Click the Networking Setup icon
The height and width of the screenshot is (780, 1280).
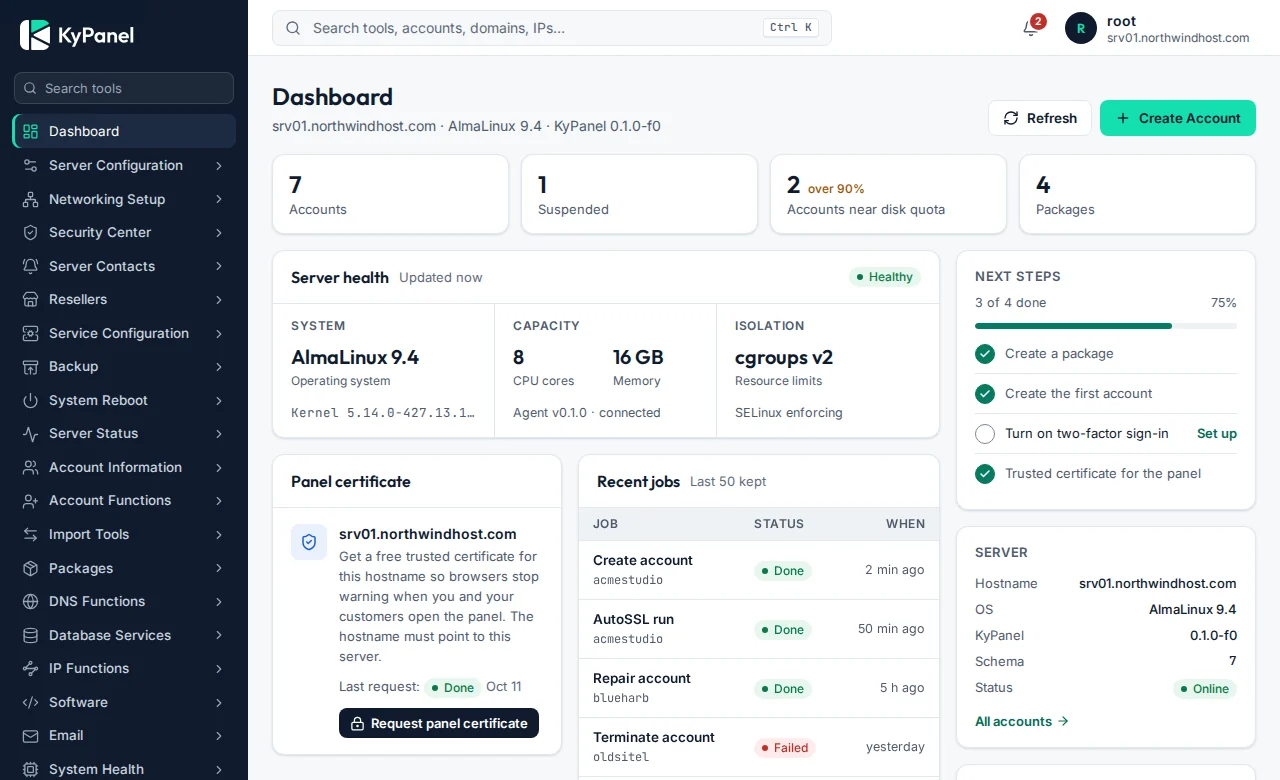coord(30,199)
